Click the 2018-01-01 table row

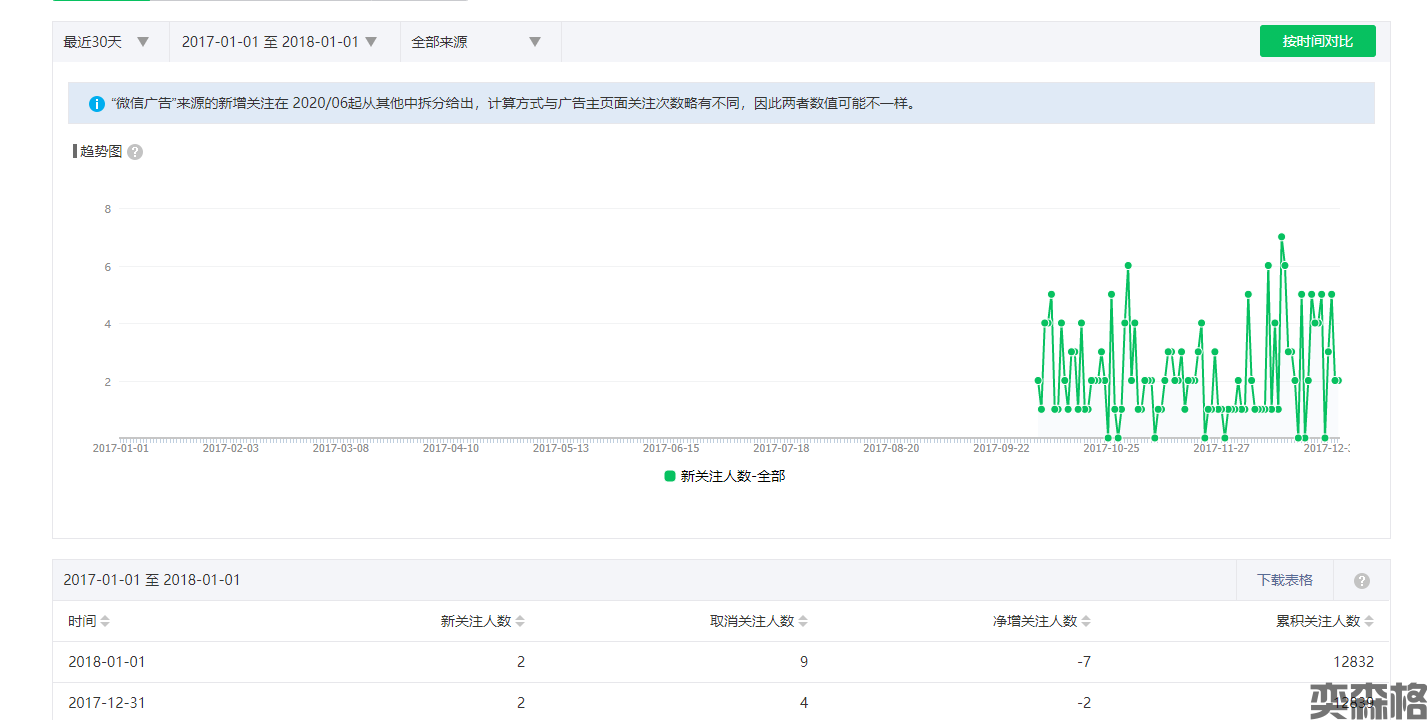(720, 662)
